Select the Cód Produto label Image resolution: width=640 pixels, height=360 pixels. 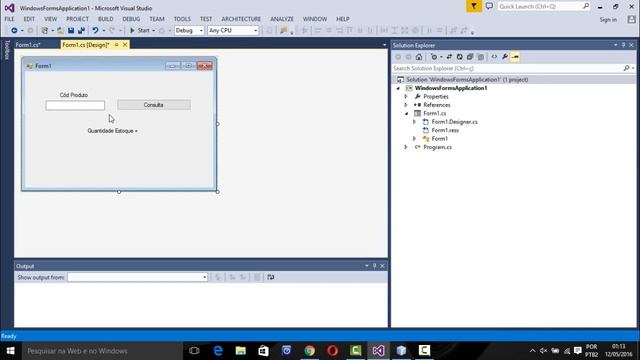[74, 95]
